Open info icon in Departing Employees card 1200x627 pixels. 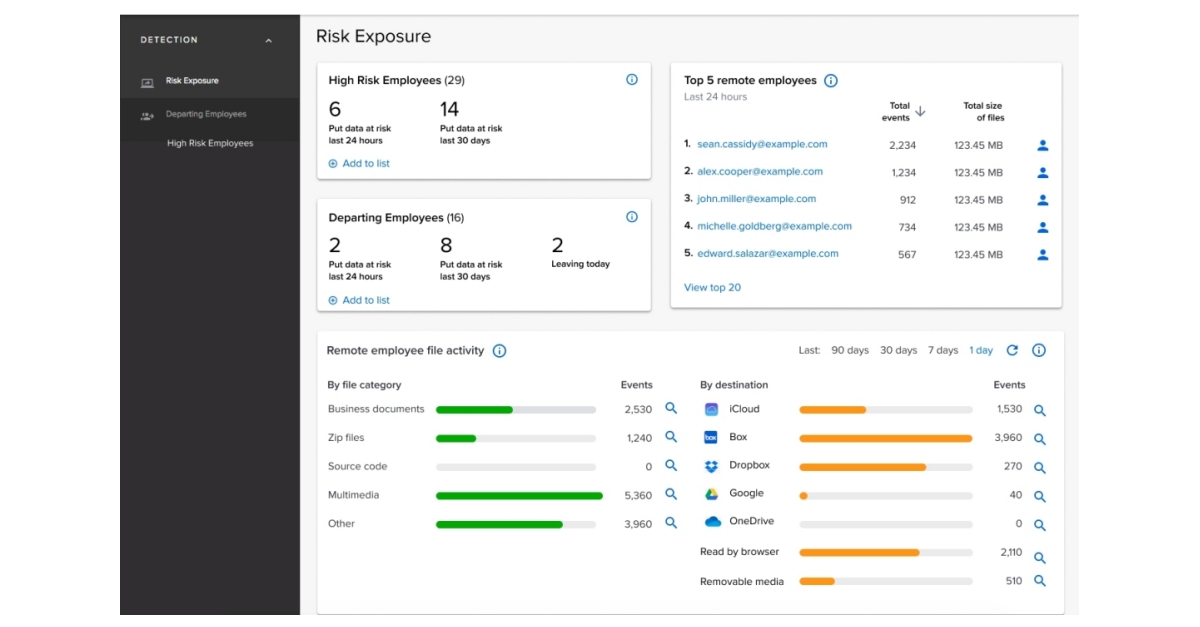coord(632,217)
